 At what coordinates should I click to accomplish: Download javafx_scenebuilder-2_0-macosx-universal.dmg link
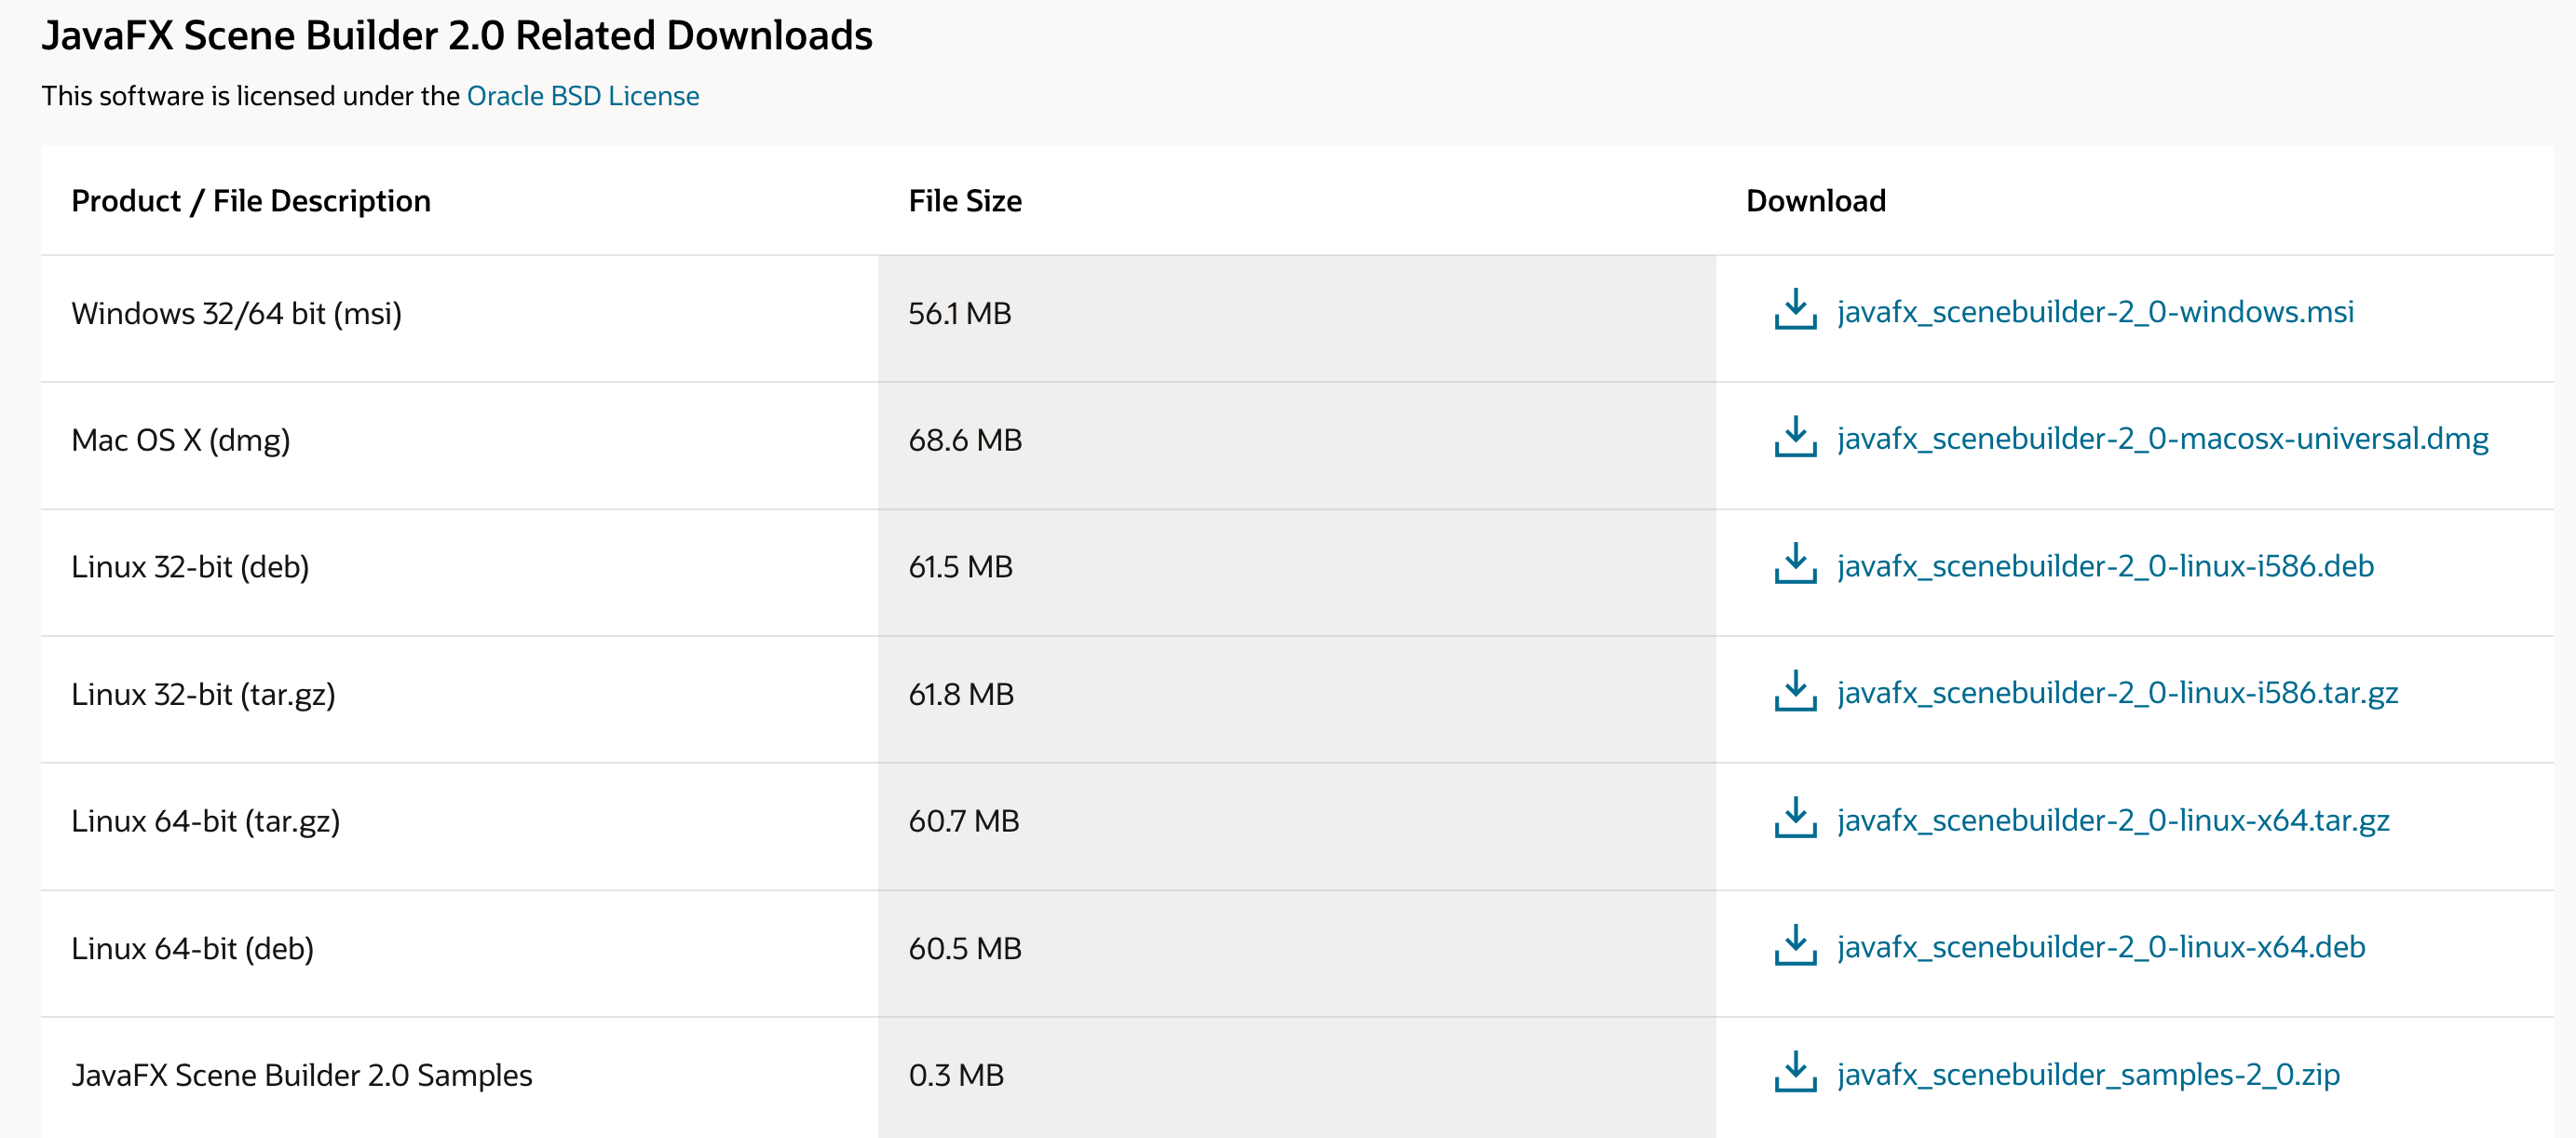pyautogui.click(x=2162, y=439)
